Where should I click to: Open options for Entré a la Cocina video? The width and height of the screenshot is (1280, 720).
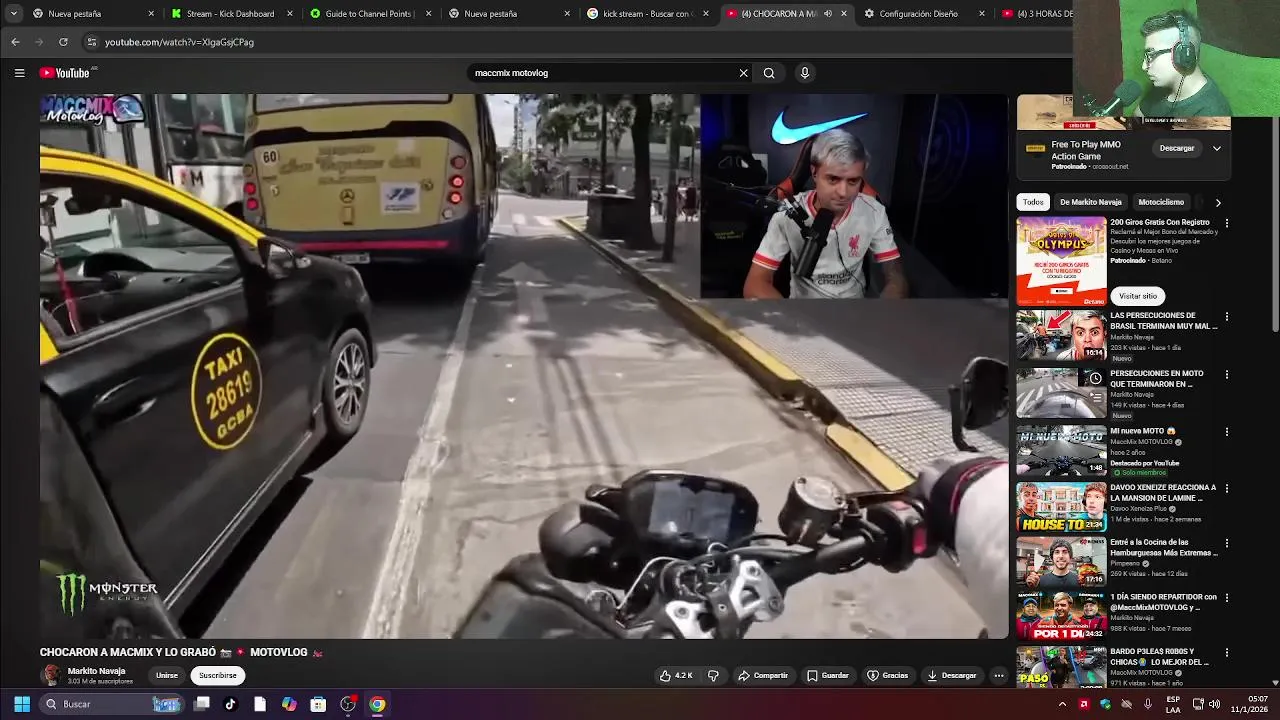click(1227, 543)
